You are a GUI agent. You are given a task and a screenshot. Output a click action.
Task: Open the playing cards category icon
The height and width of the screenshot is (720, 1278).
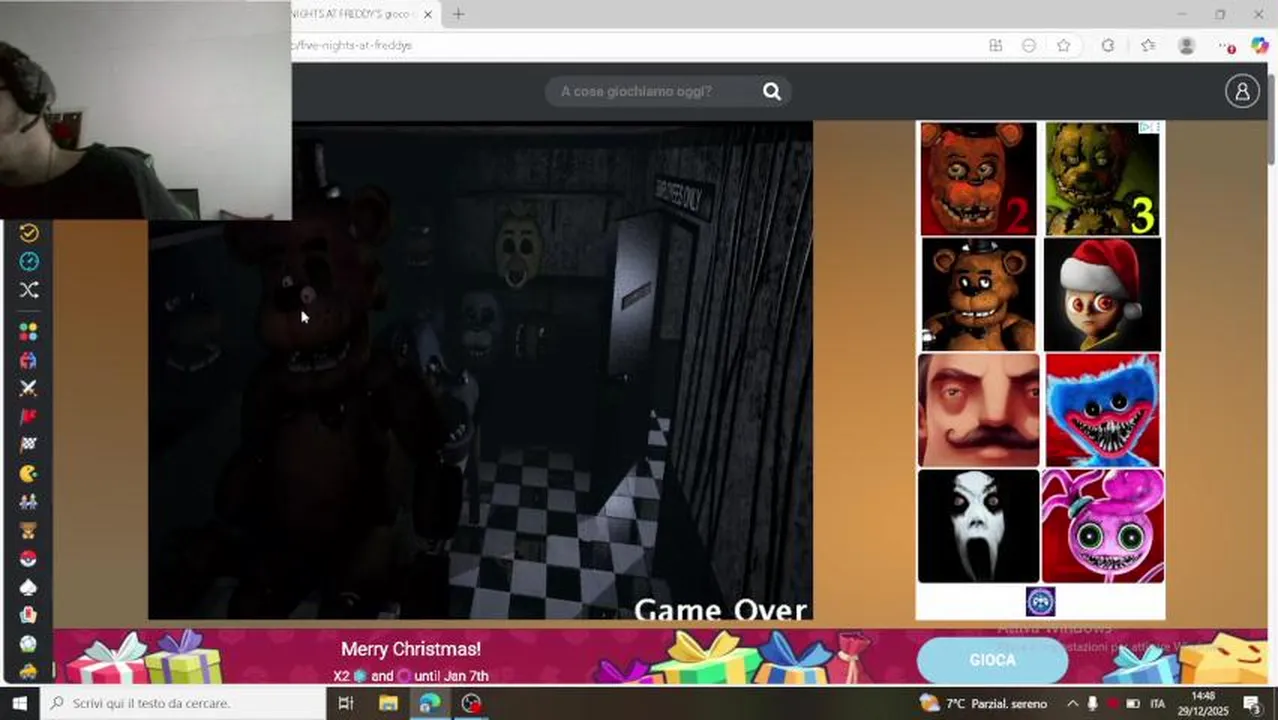coord(29,615)
